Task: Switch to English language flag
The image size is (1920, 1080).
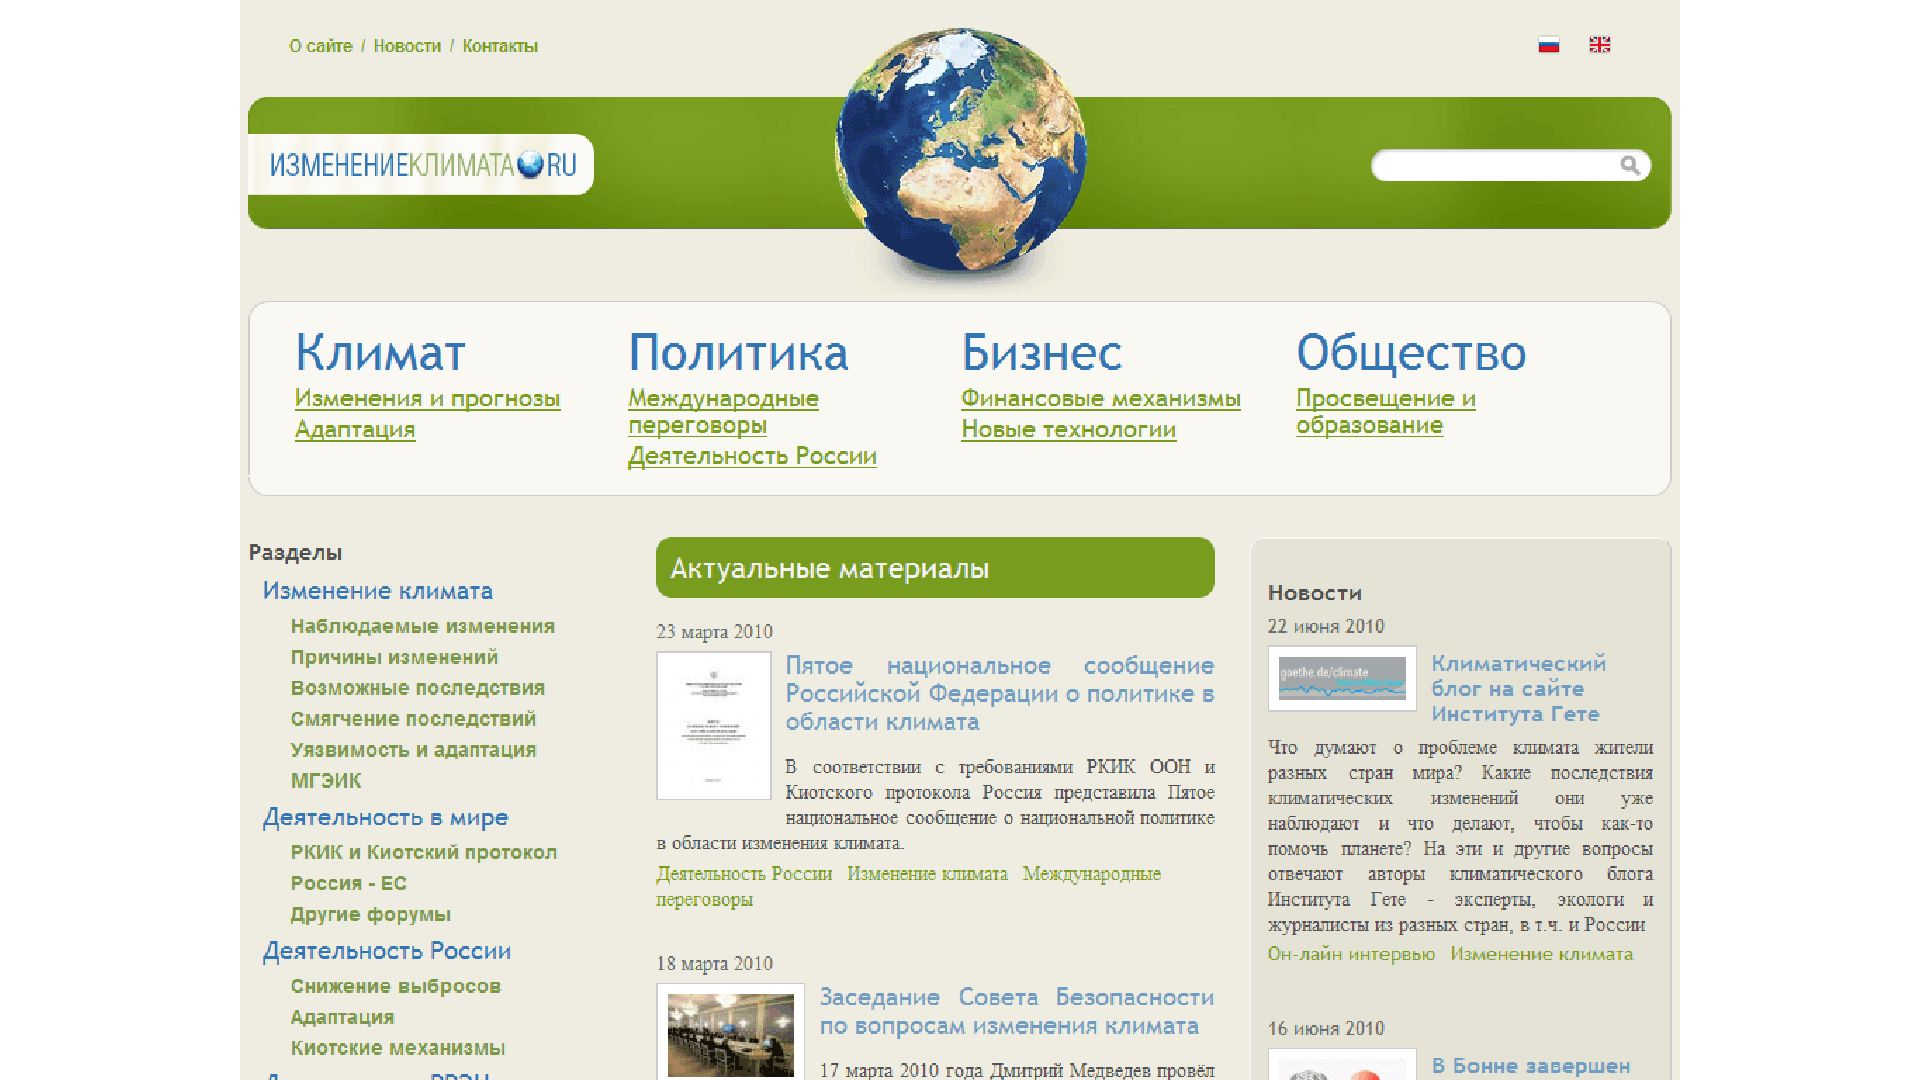Action: [1599, 45]
